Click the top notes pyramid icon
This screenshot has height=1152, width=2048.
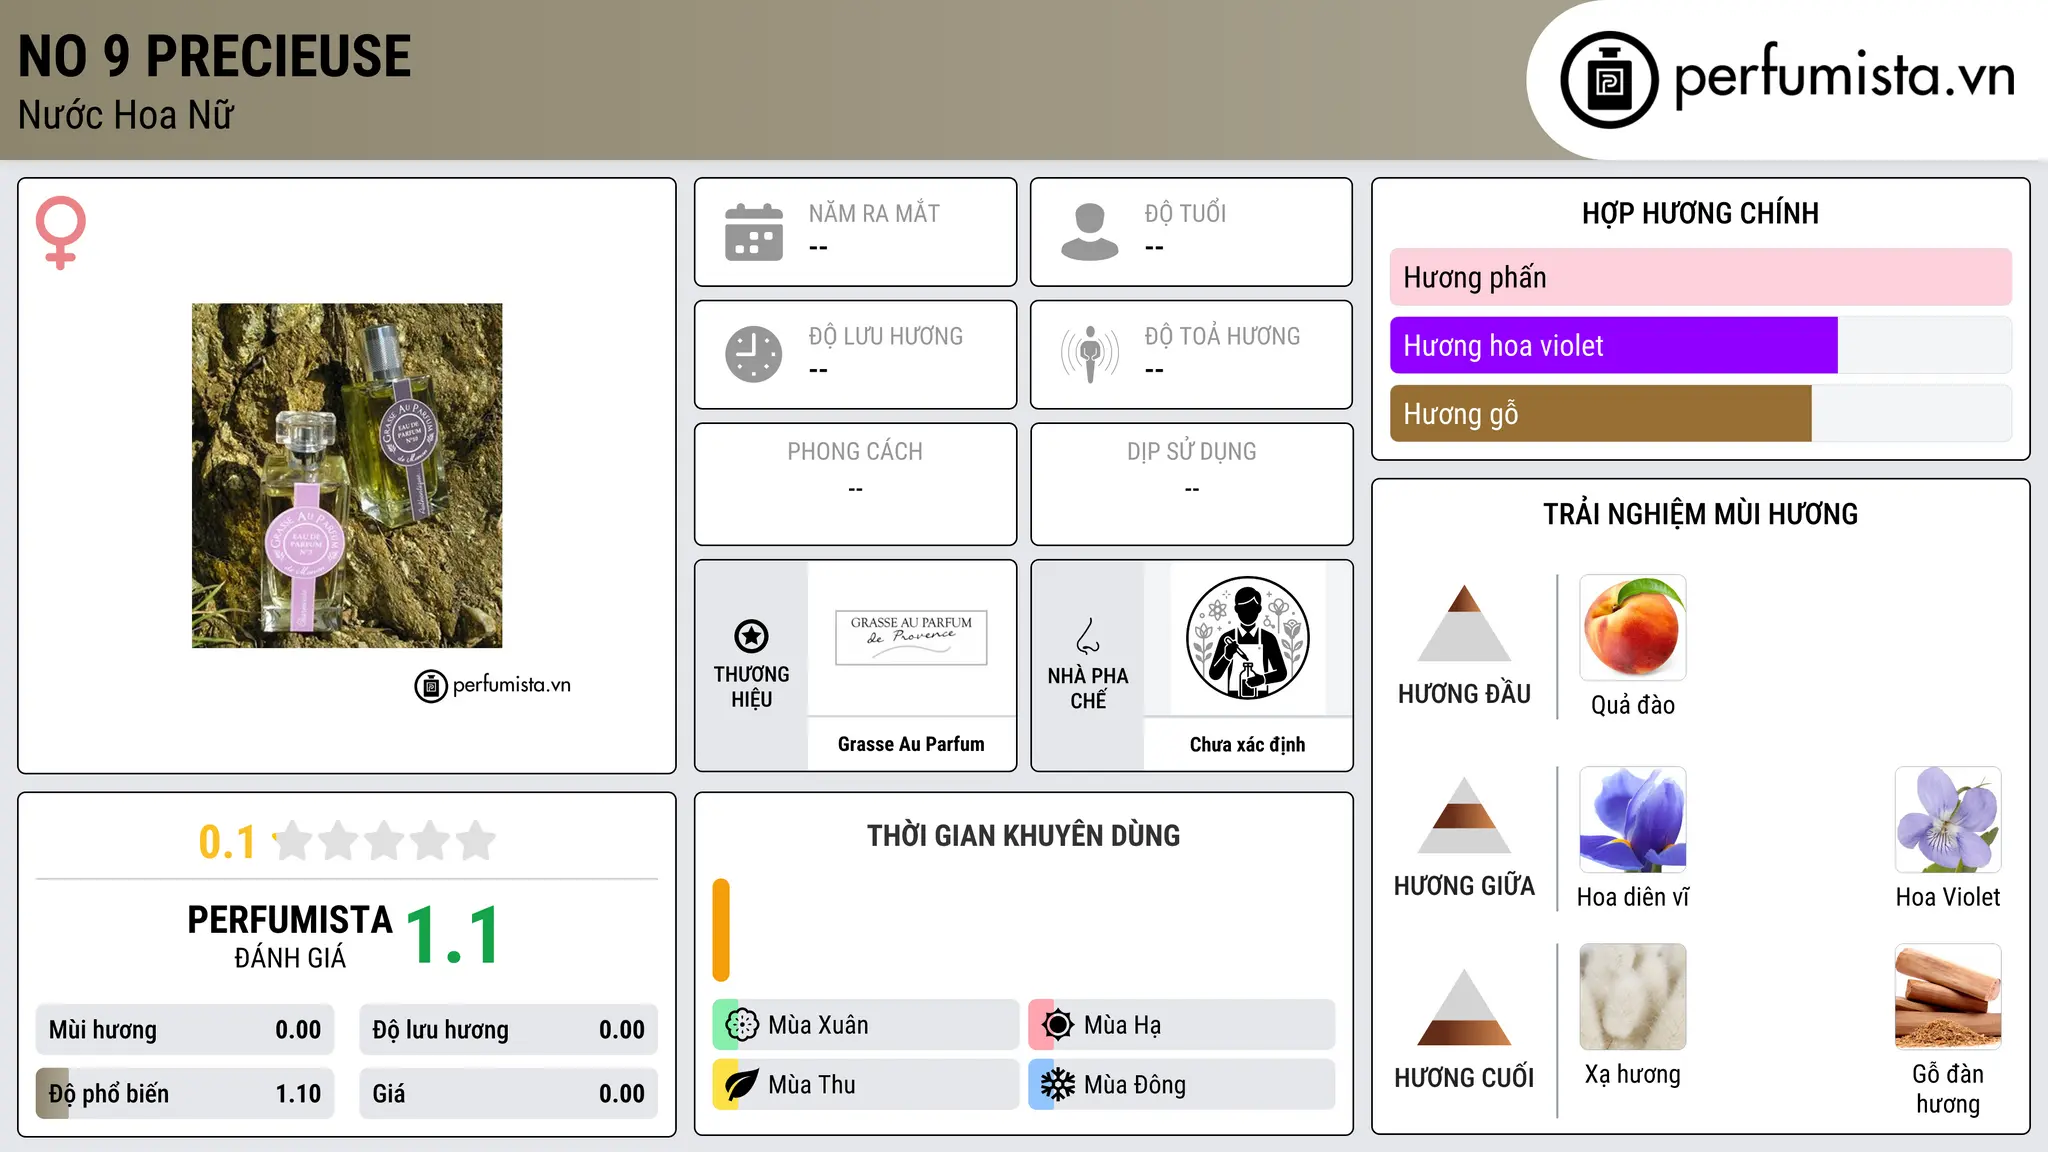point(1464,623)
